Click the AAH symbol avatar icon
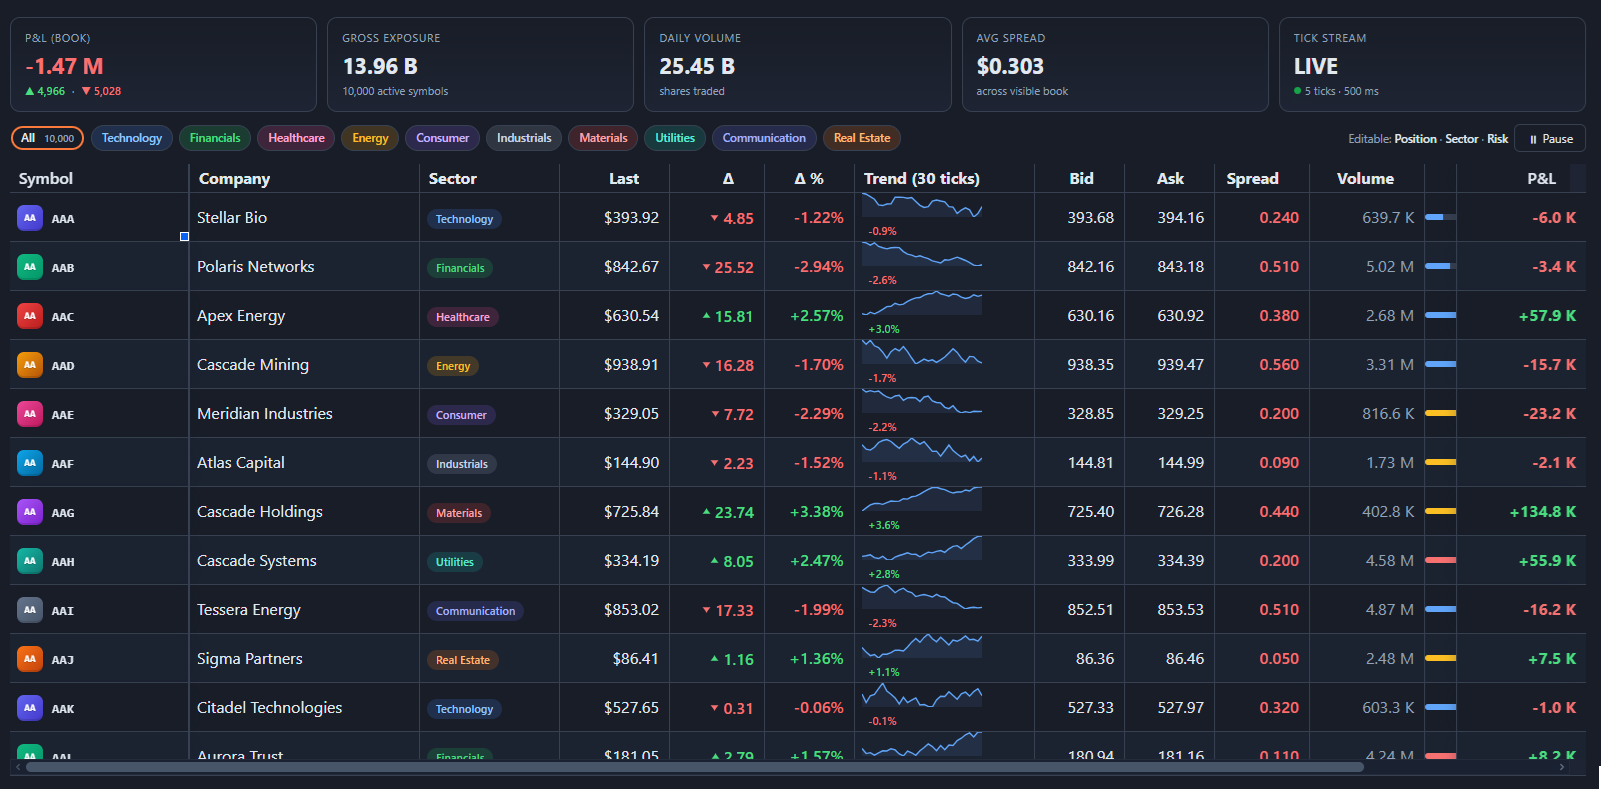This screenshot has height=789, width=1601. tap(30, 560)
